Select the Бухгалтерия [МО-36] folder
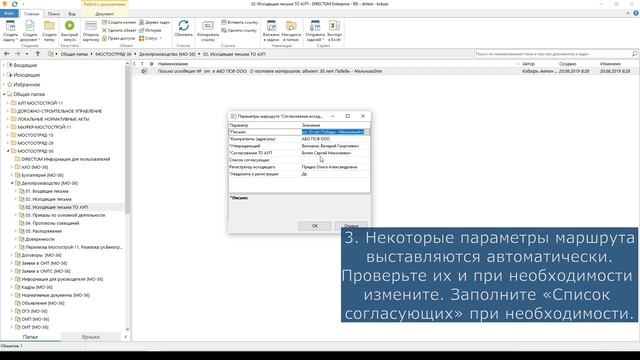The width and height of the screenshot is (640, 360). [x=42, y=175]
